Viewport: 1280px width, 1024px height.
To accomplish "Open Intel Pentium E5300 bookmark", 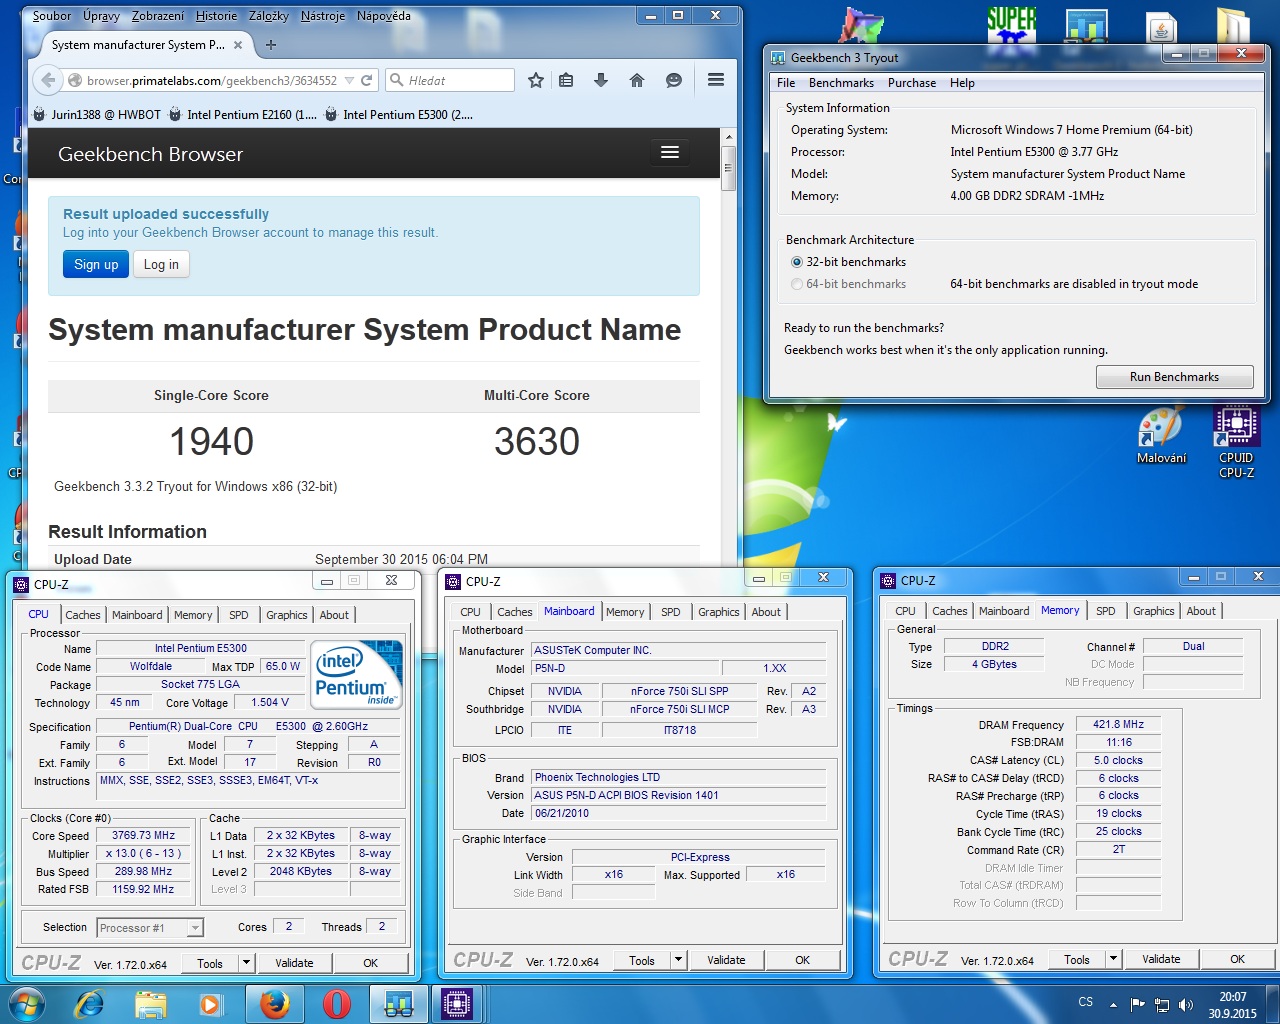I will tap(399, 115).
